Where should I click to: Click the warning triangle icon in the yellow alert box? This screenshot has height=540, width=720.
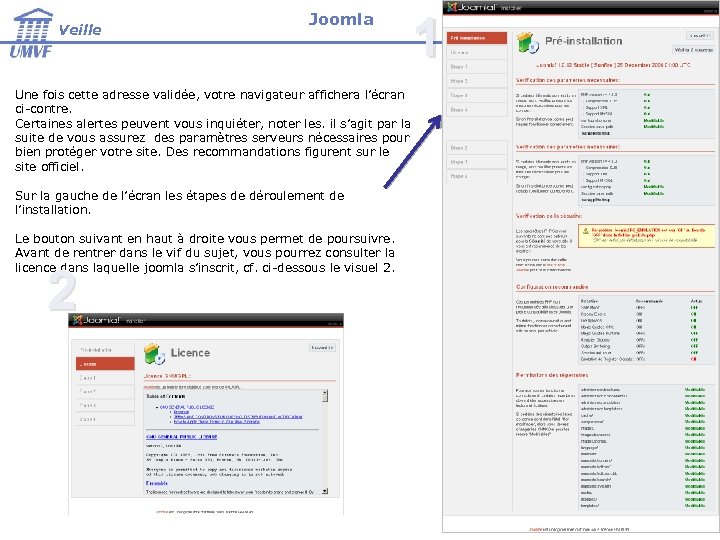pyautogui.click(x=585, y=231)
